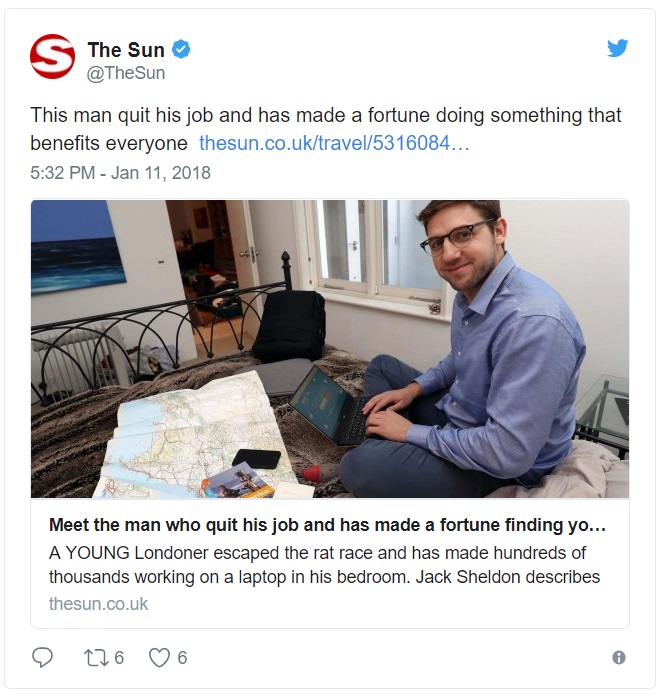Click the blue verified badge
Viewport: 663px width, 696px height.
pyautogui.click(x=181, y=49)
